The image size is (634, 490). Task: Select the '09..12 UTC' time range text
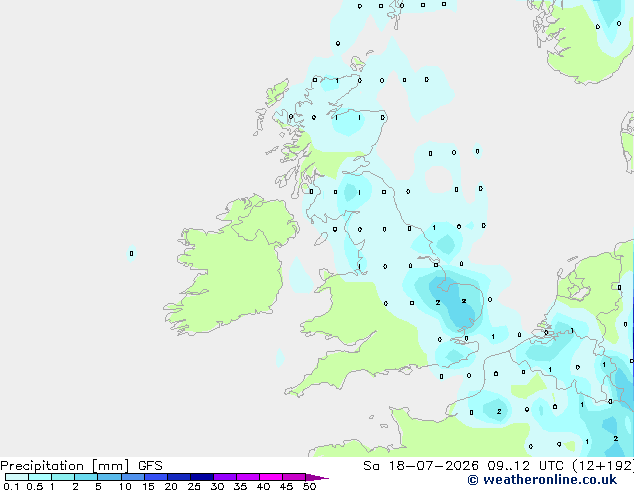[525, 466]
